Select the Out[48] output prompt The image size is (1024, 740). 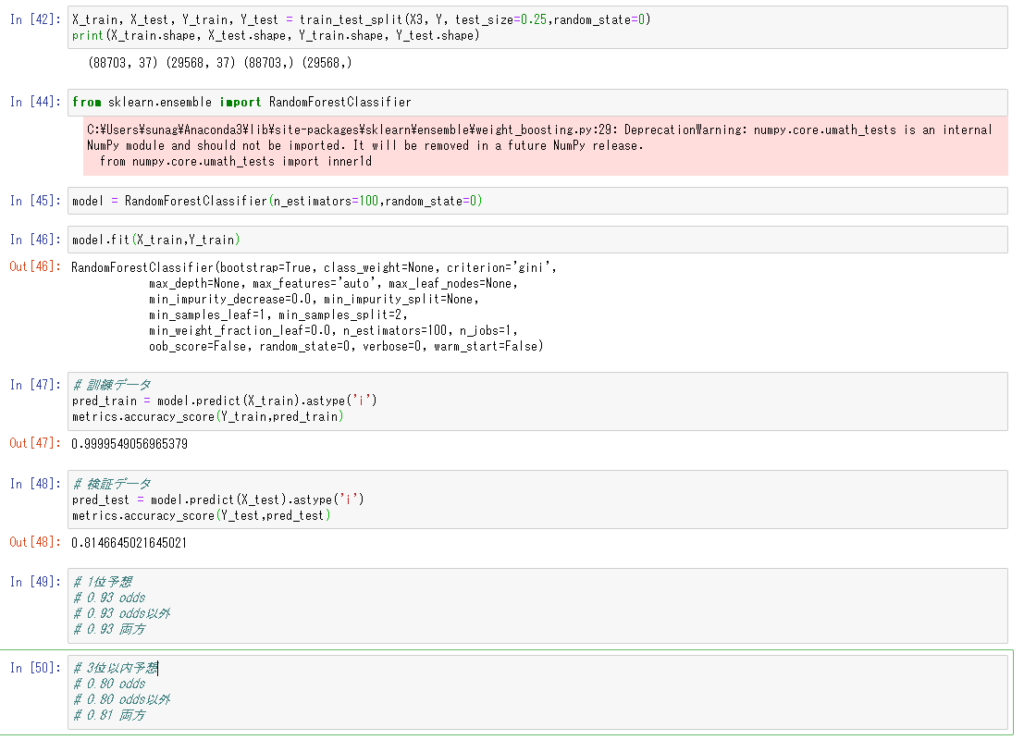point(33,542)
